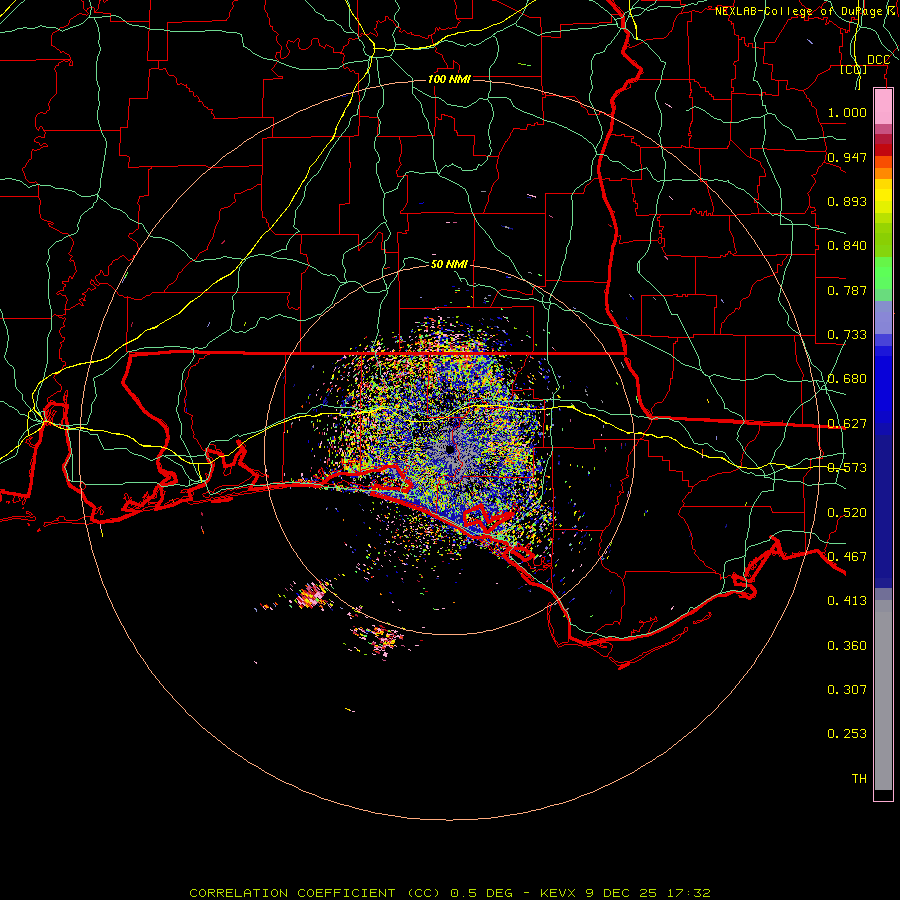Click the NEXLAB-College of DuPage credit text

(807, 11)
